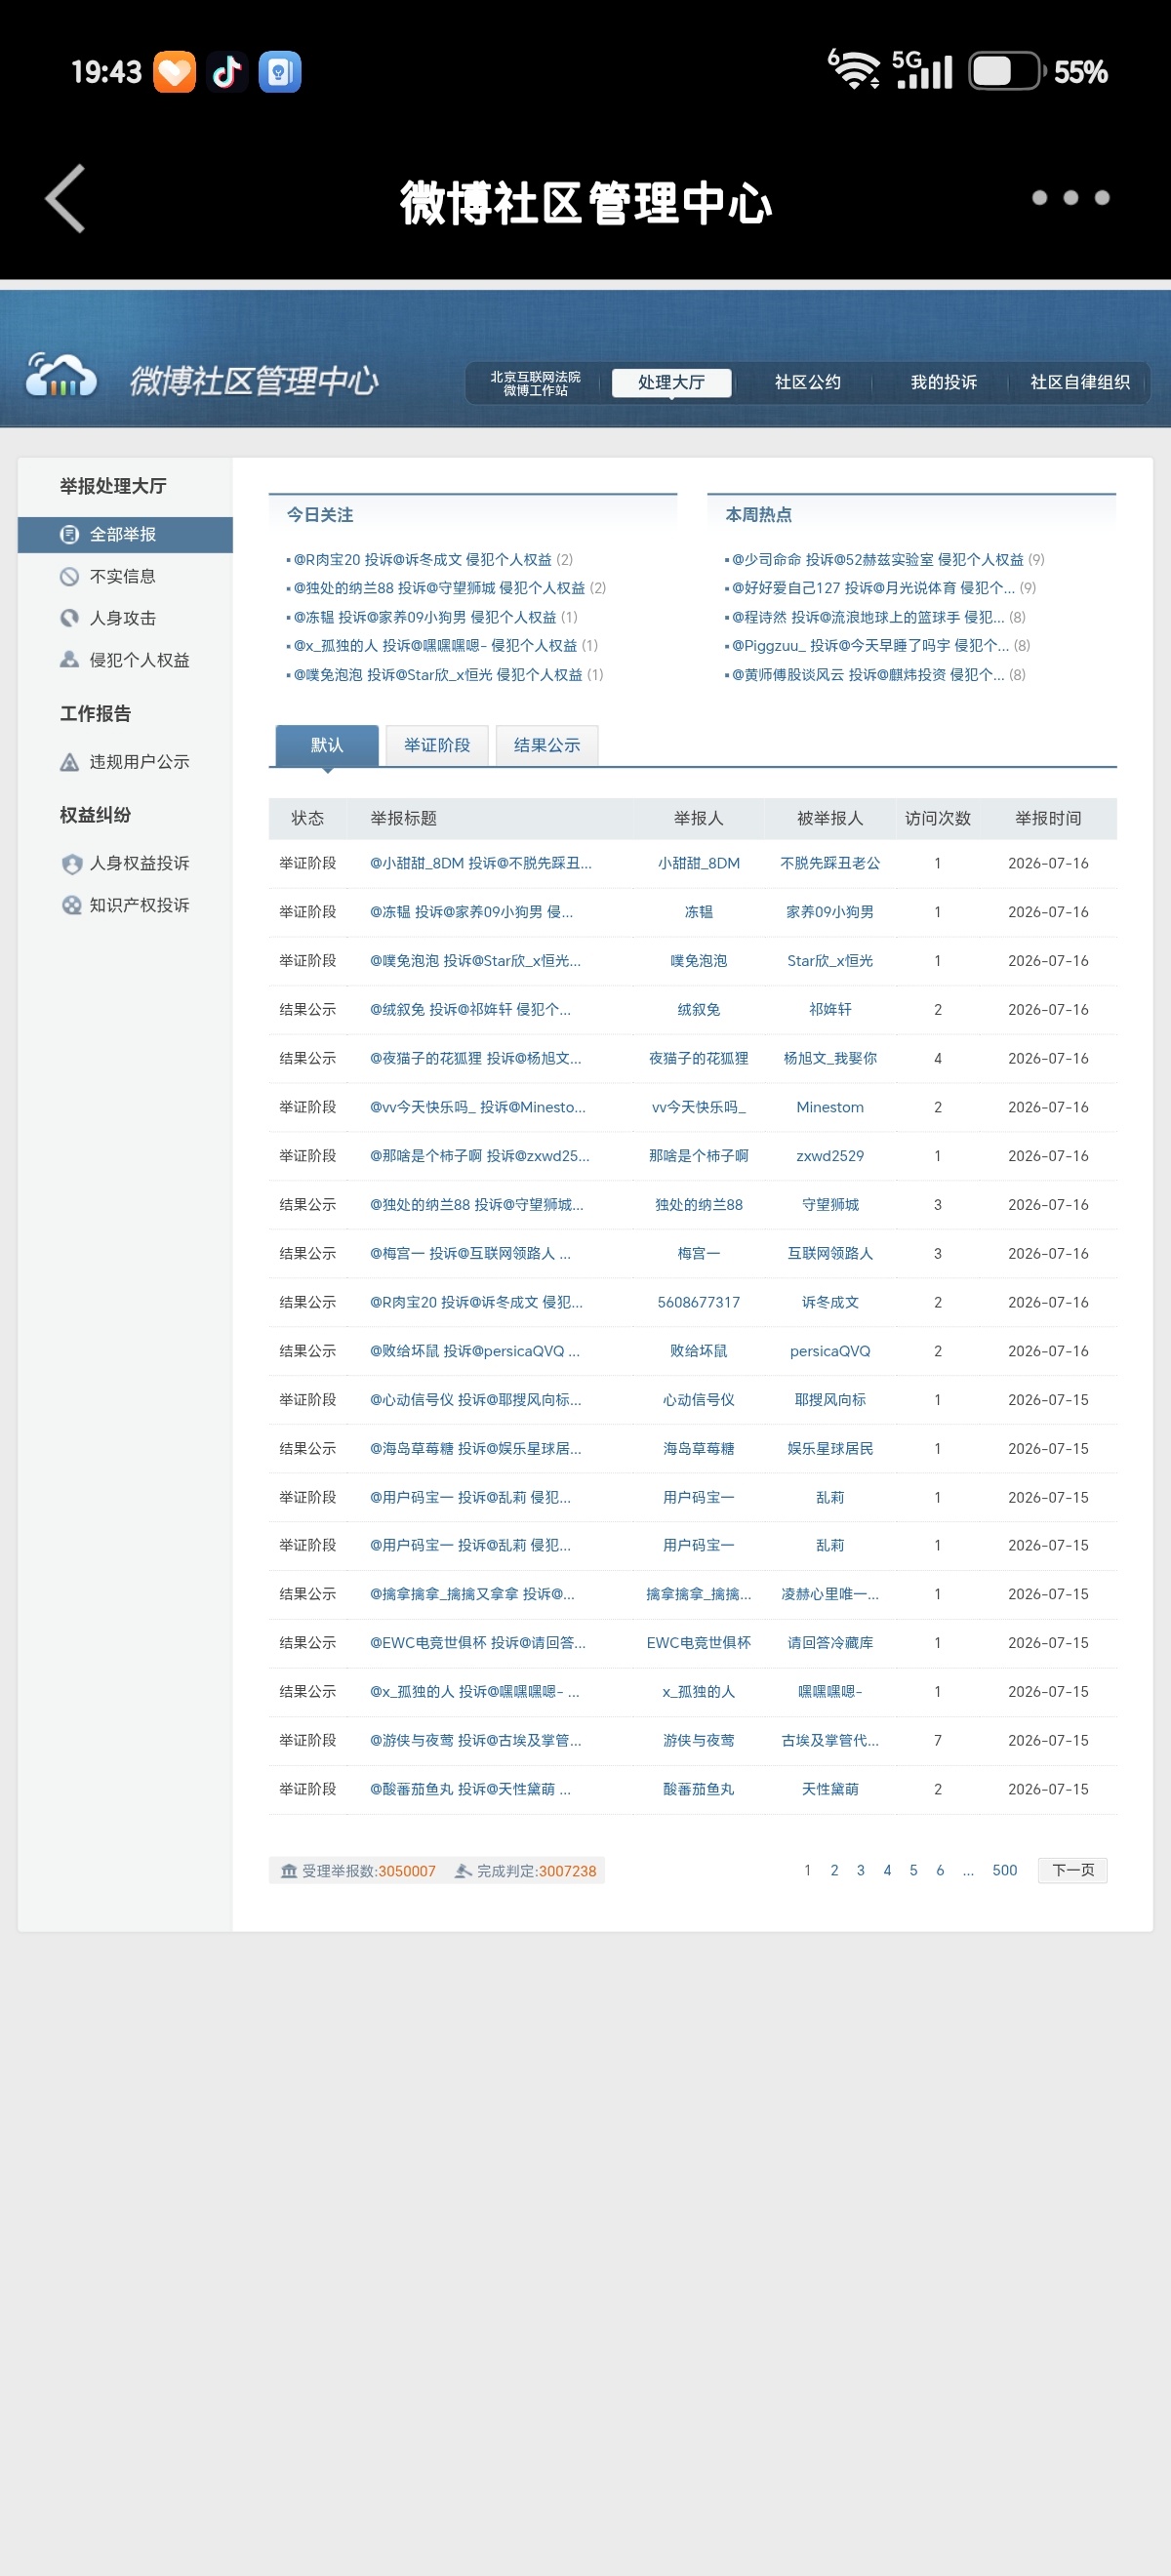Viewport: 1171px width, 2576px height.
Task: Open report title @EWC电竞世俱杯 投诉
Action: [477, 1642]
